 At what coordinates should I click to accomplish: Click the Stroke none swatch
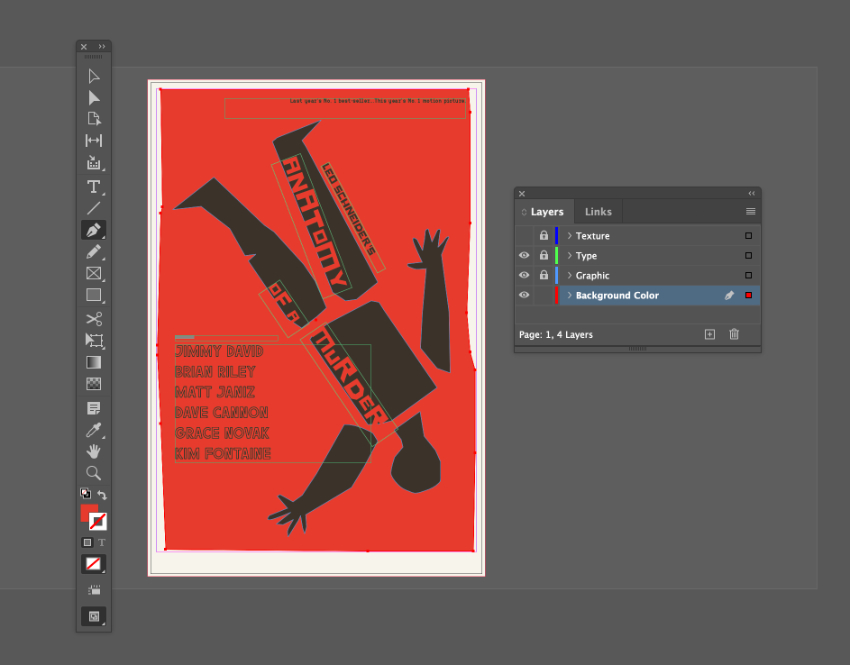98,521
